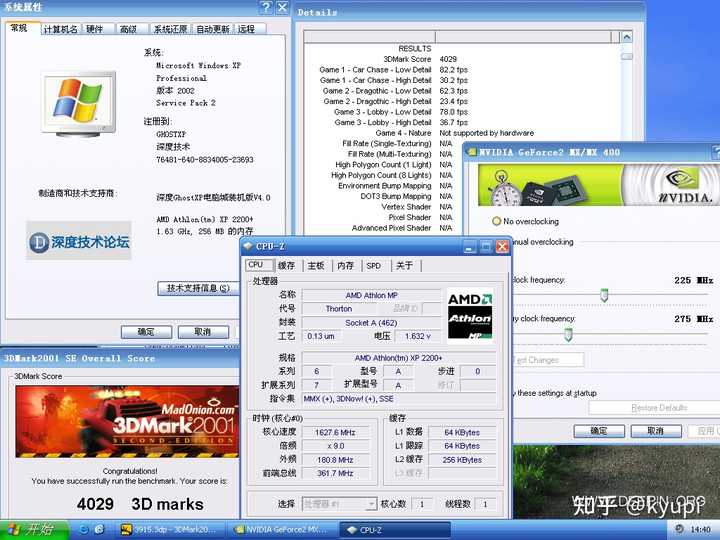Switch to the 主板 tab in CPU-Z
Image resolution: width=720 pixels, height=540 pixels.
pyautogui.click(x=316, y=265)
